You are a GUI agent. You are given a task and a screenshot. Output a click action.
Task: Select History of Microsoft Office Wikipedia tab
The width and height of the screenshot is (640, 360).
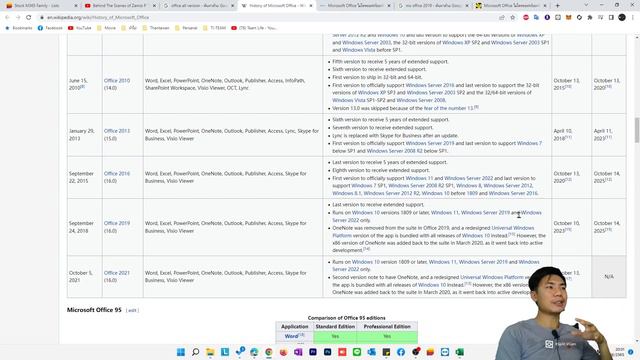coord(276,6)
